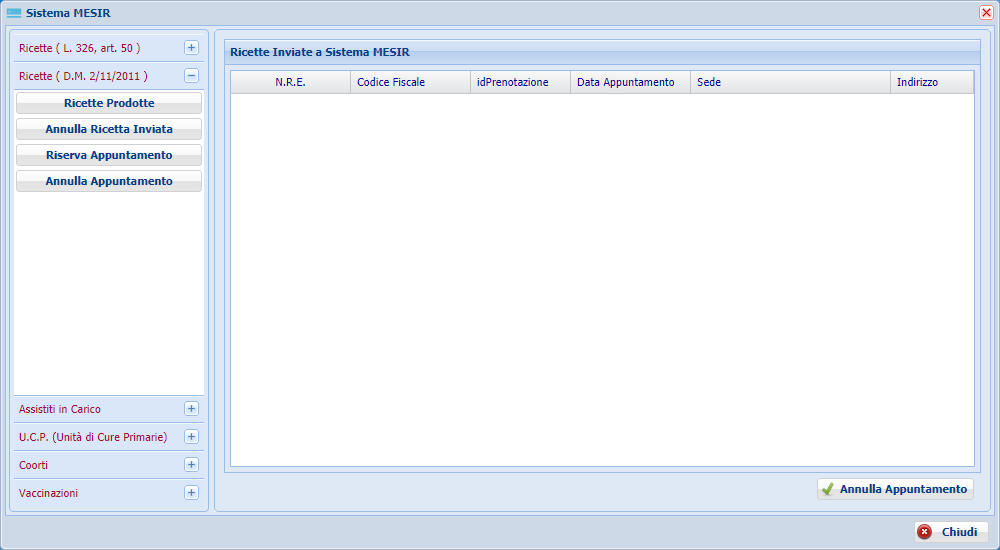
Task: Click the Coorti label
Action: click(33, 466)
